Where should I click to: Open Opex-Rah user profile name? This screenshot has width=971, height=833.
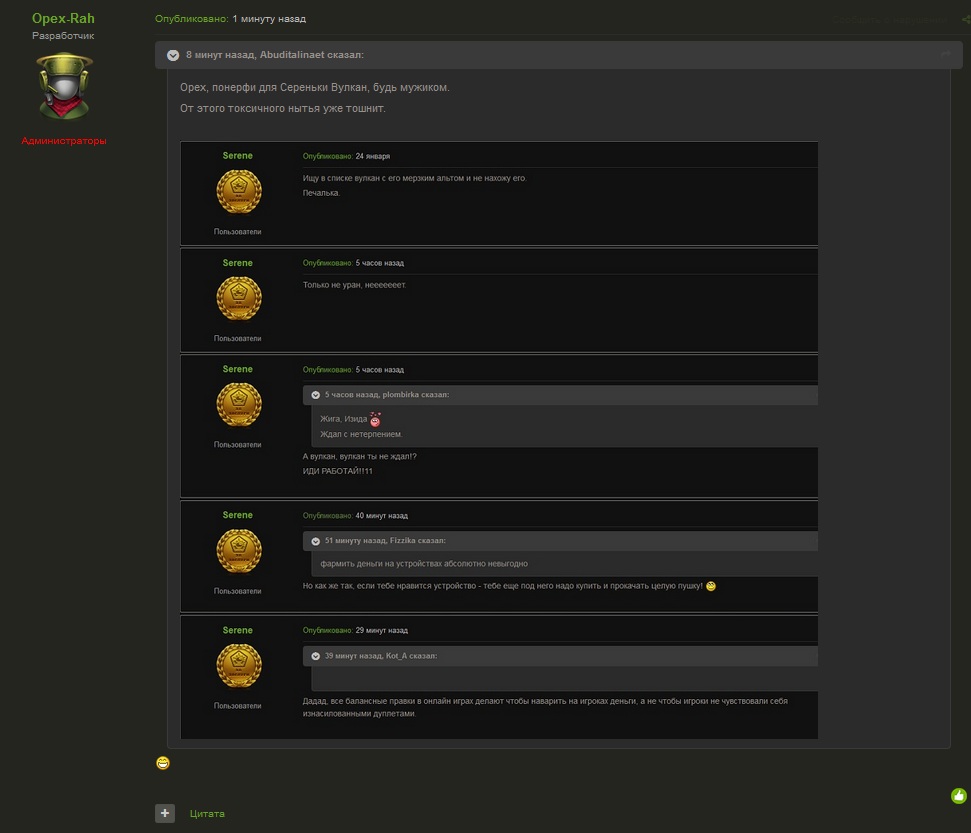63,19
